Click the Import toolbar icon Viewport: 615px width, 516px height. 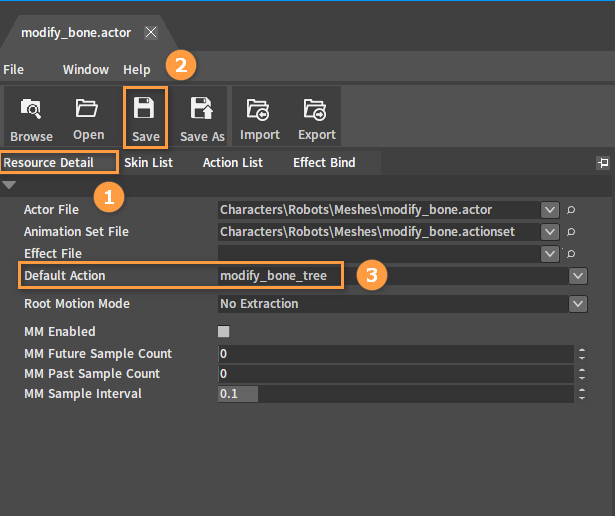coord(259,118)
